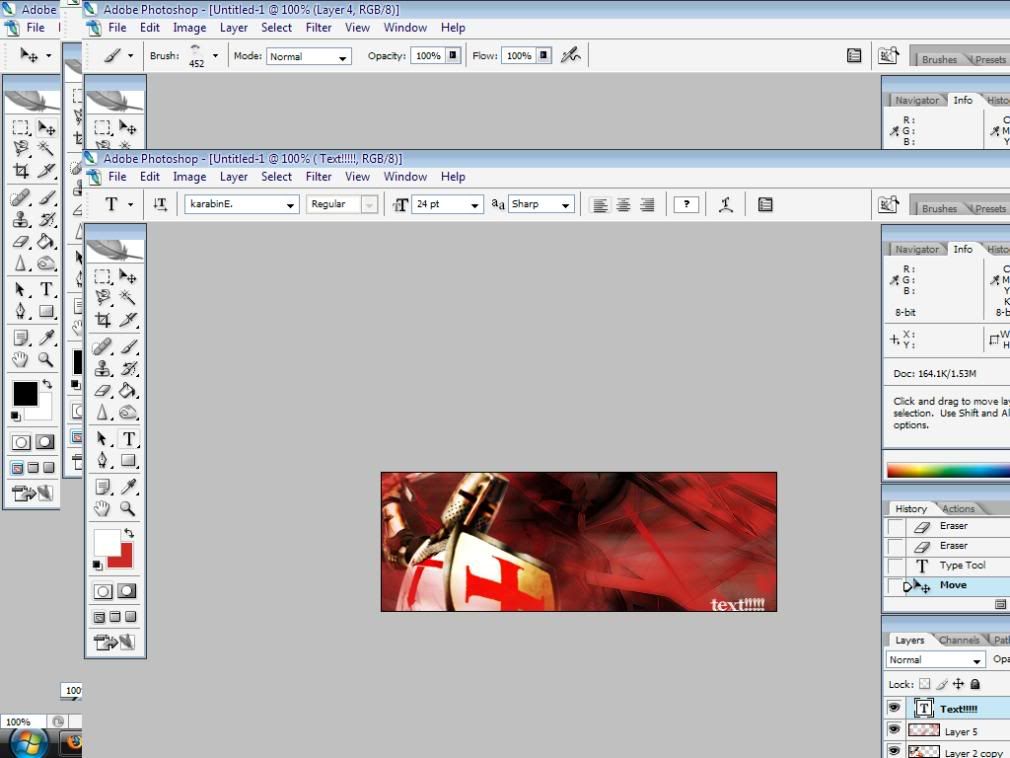Click Jump to ImageReady in front toolbox
The height and width of the screenshot is (758, 1010).
(114, 642)
